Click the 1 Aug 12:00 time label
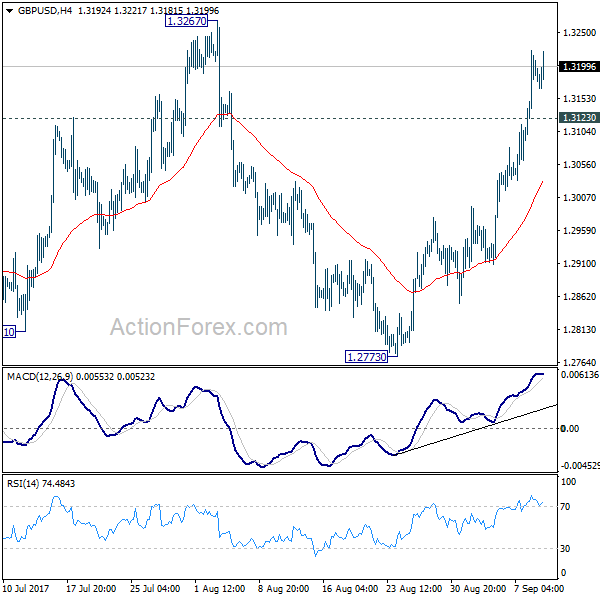This screenshot has width=600, height=600. point(220,589)
